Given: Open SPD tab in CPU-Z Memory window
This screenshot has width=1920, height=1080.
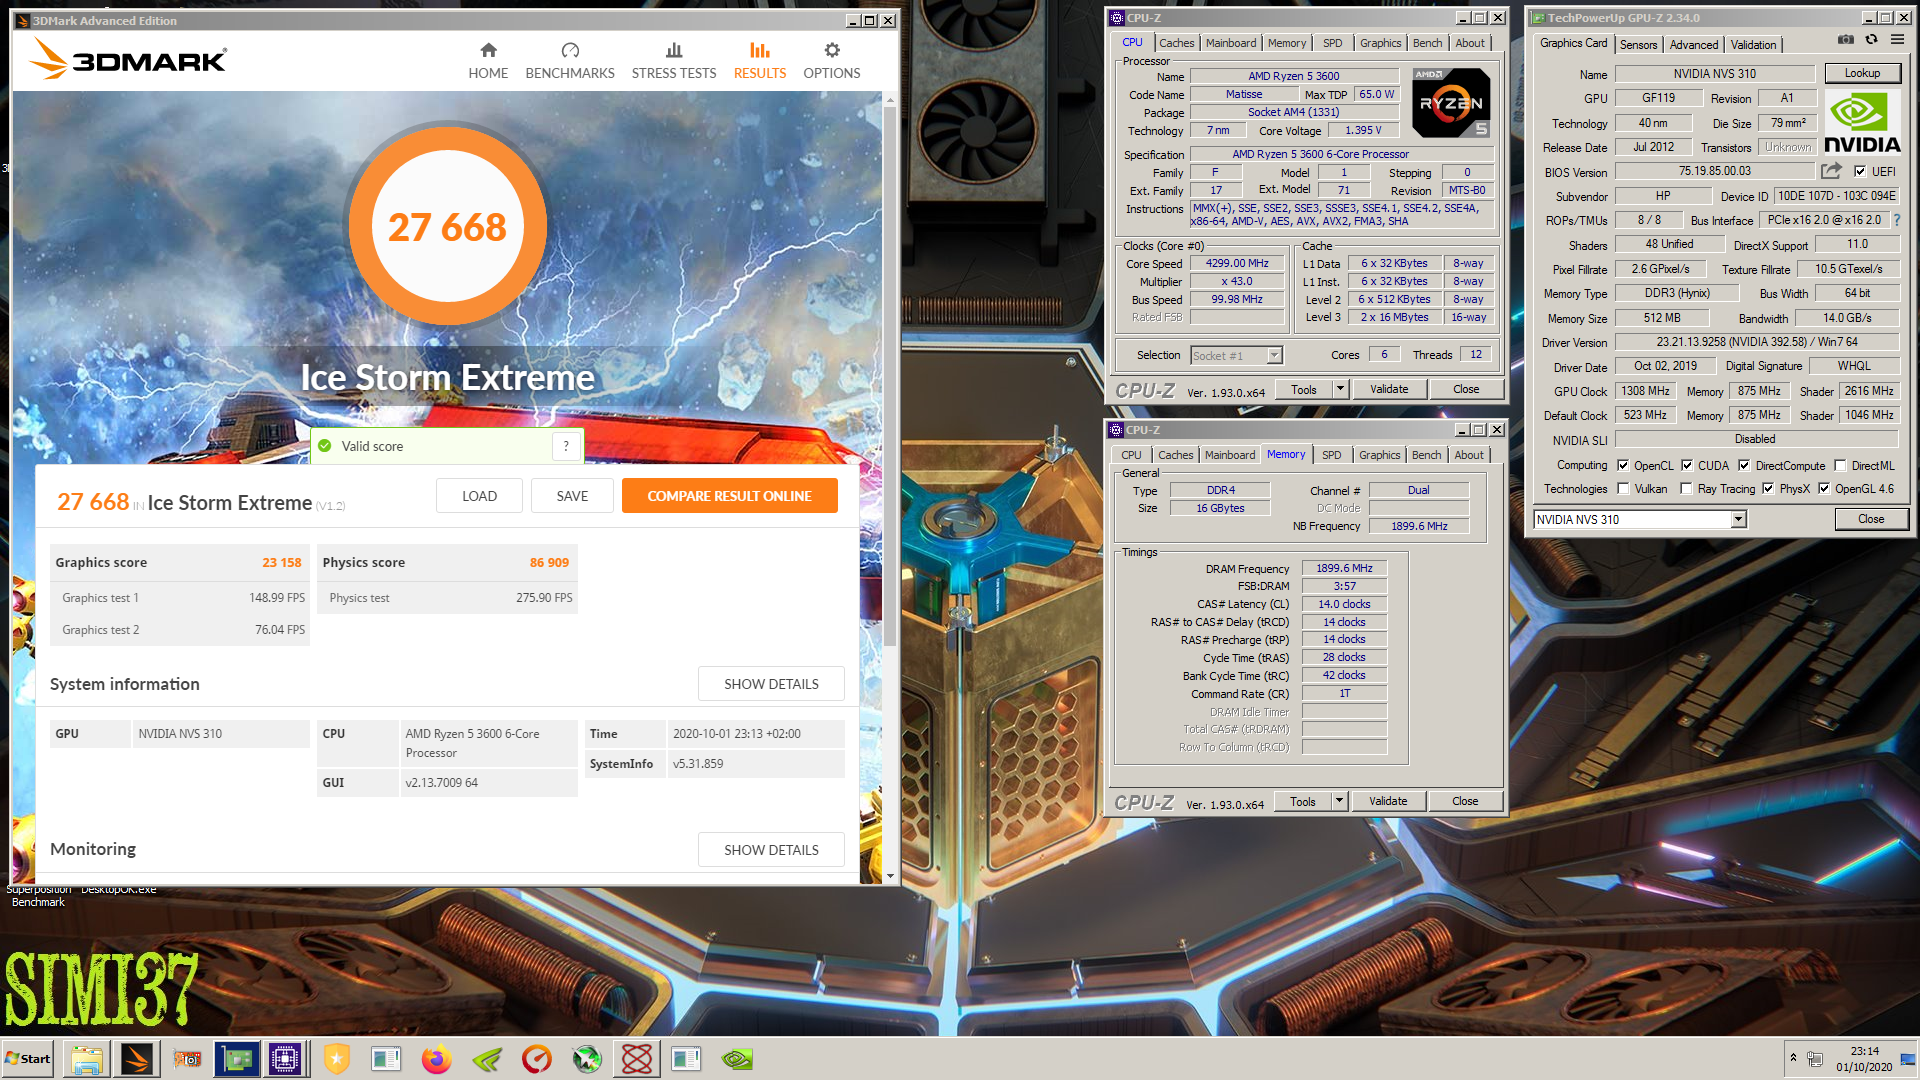Looking at the screenshot, I should click(x=1331, y=455).
